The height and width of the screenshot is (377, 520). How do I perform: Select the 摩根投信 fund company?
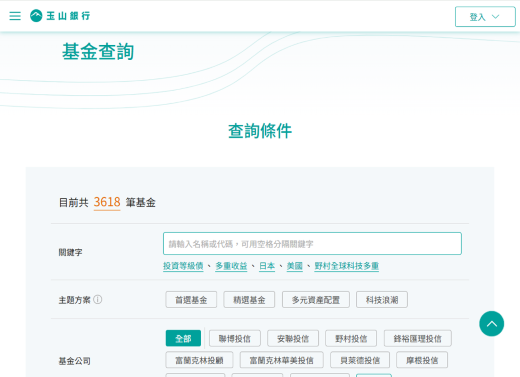point(422,360)
